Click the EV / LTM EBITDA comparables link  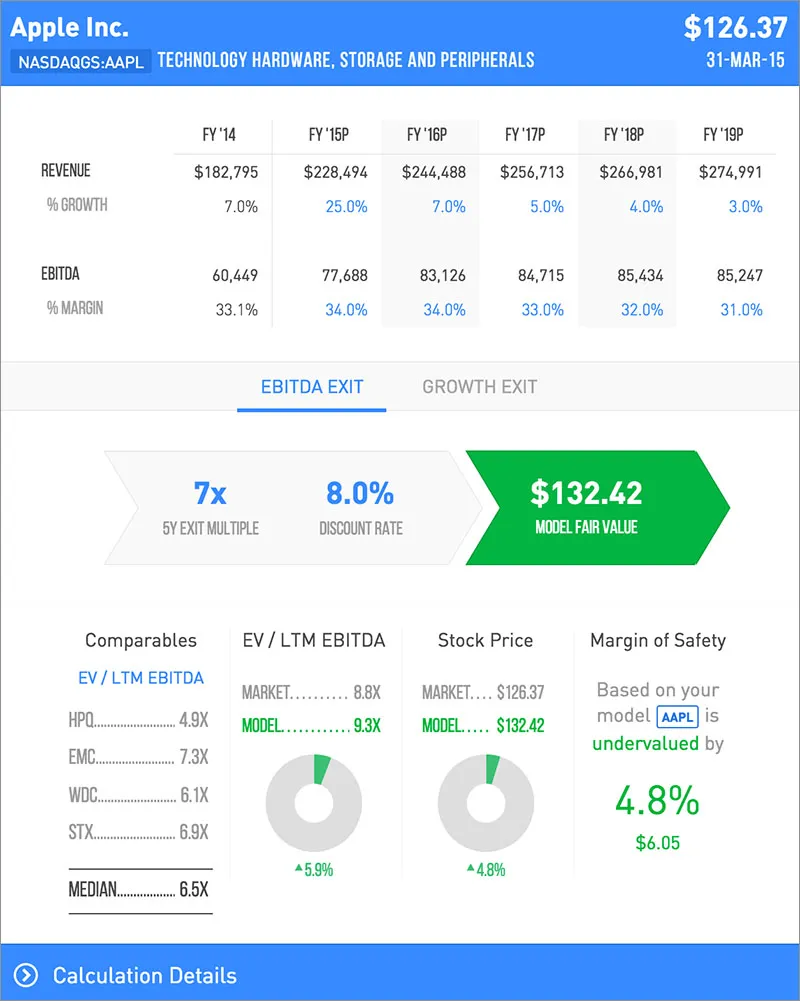click(140, 678)
